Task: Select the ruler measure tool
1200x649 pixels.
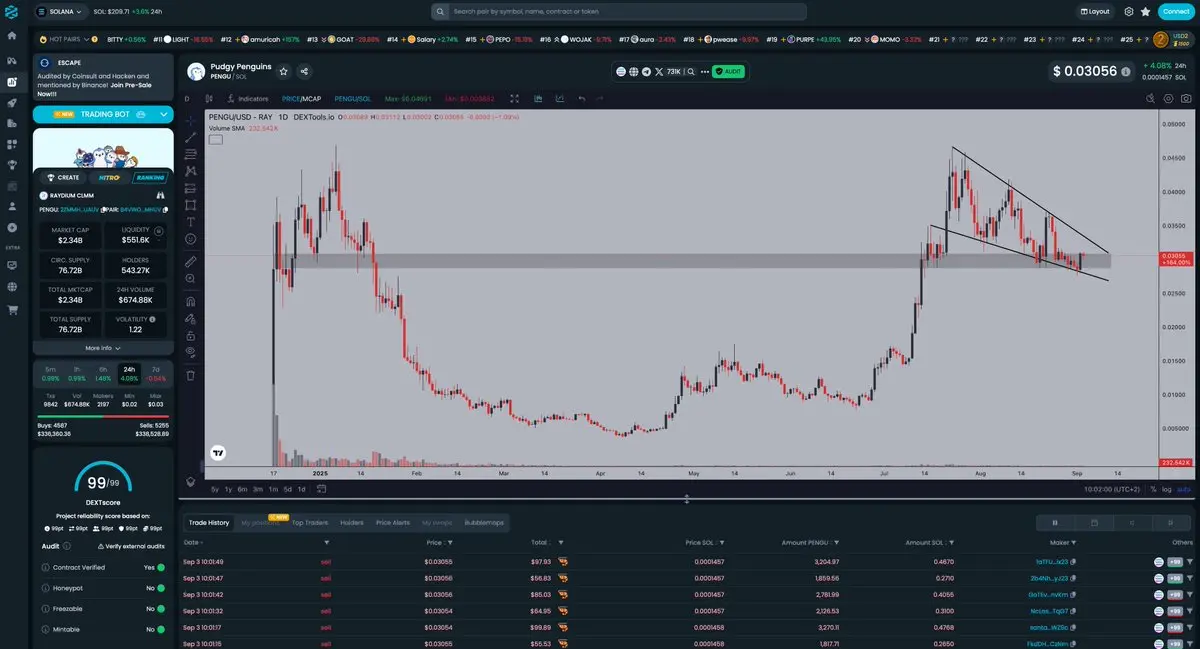Action: (x=191, y=261)
